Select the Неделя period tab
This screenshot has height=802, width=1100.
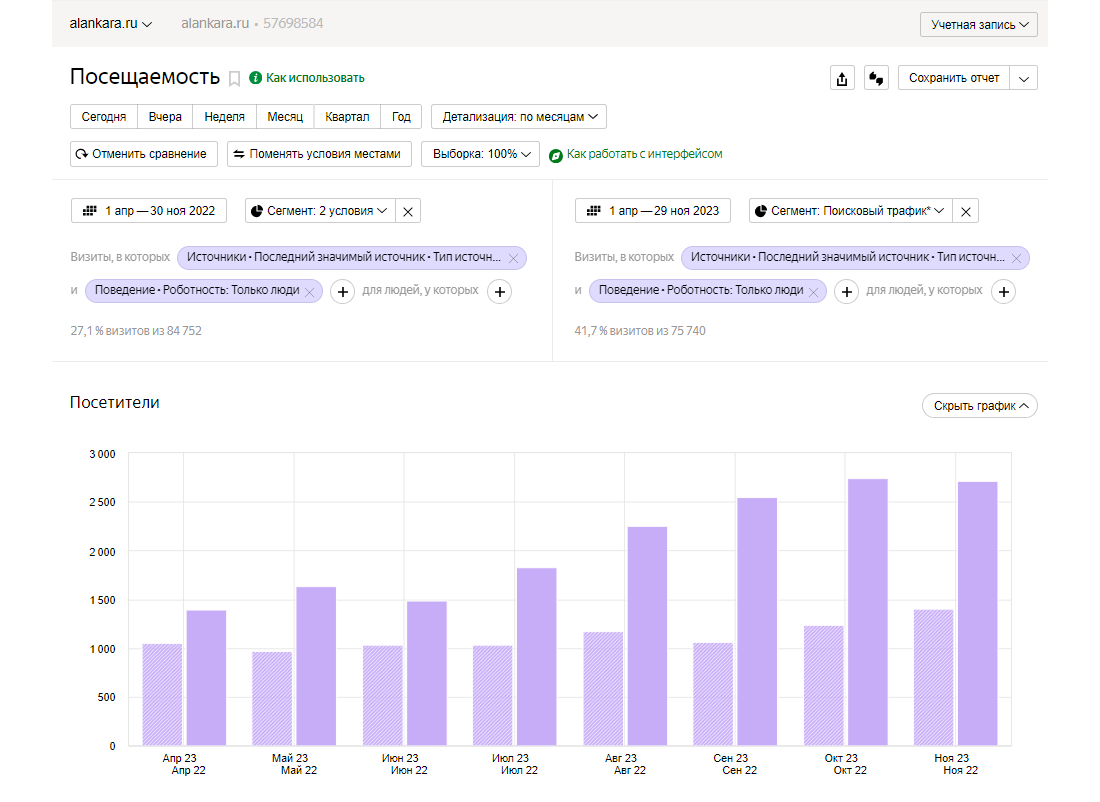[224, 116]
